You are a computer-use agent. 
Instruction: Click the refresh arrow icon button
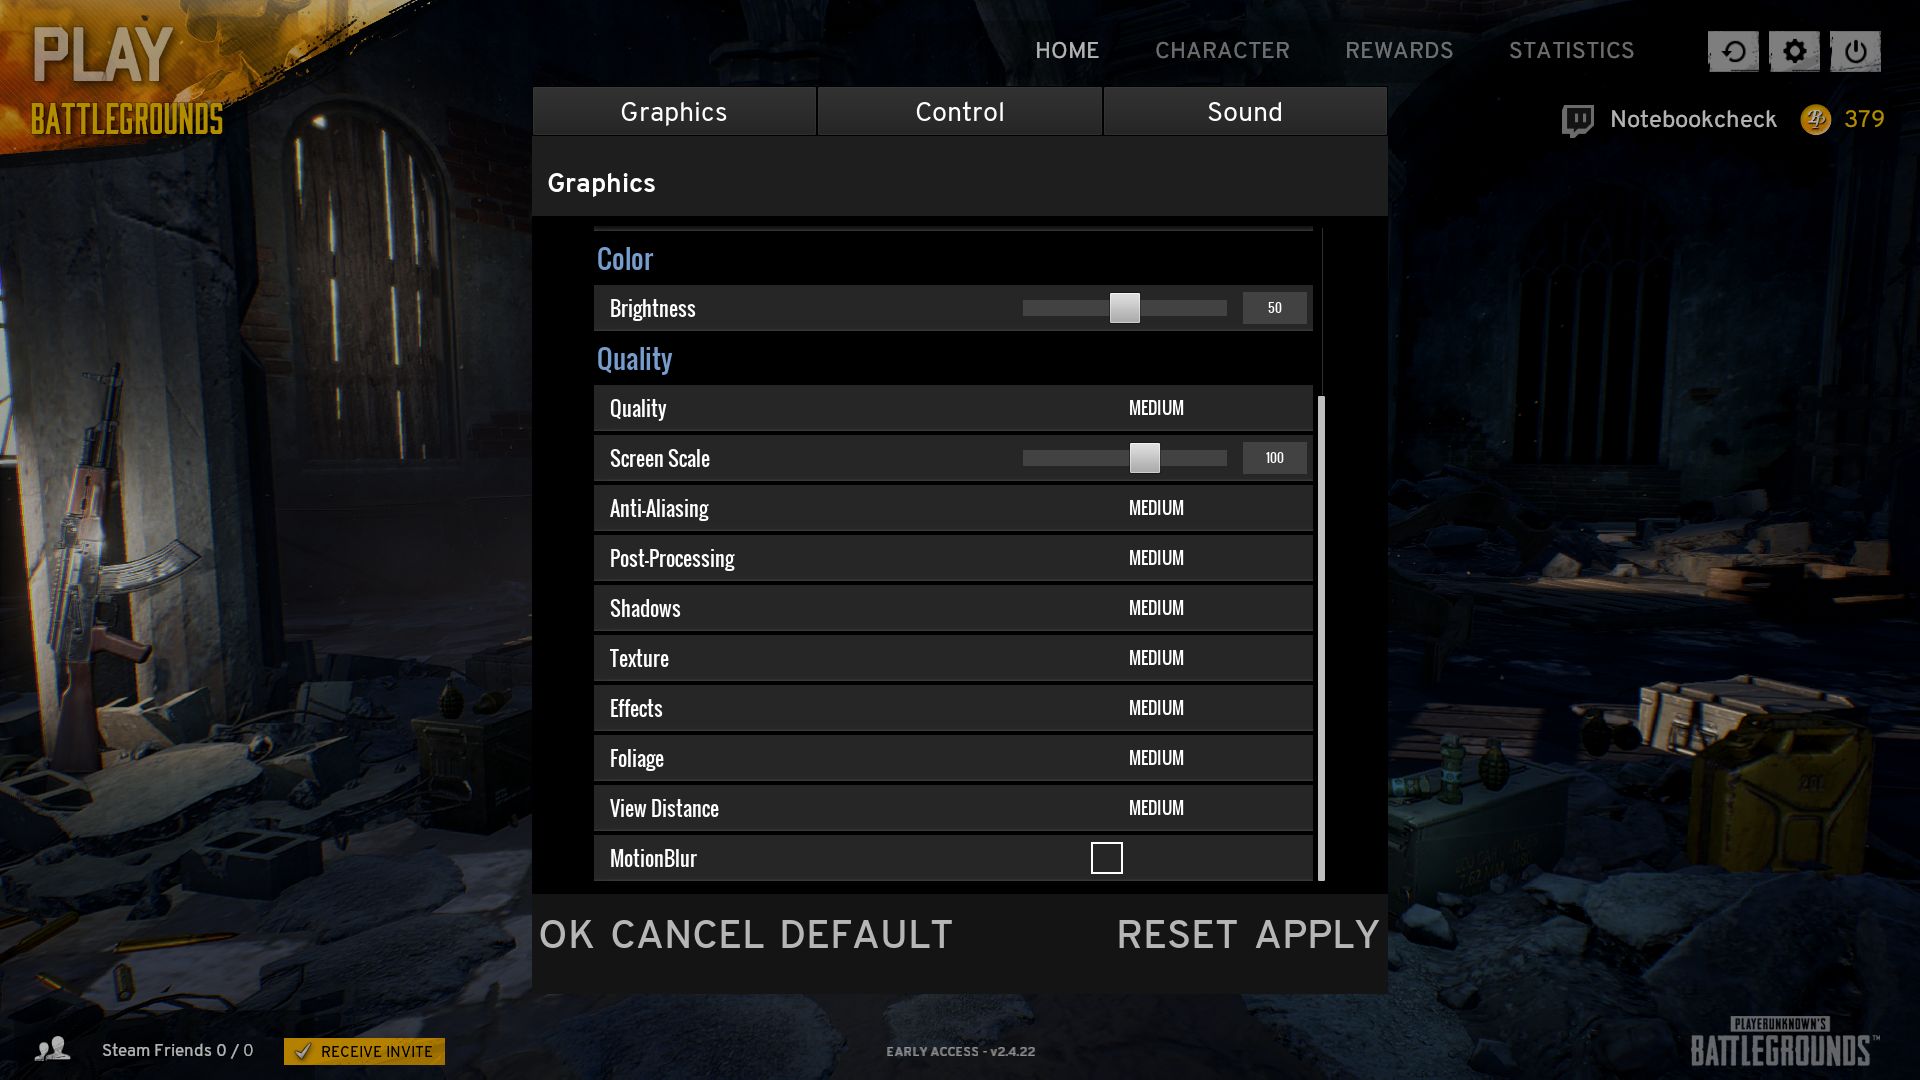pyautogui.click(x=1733, y=51)
